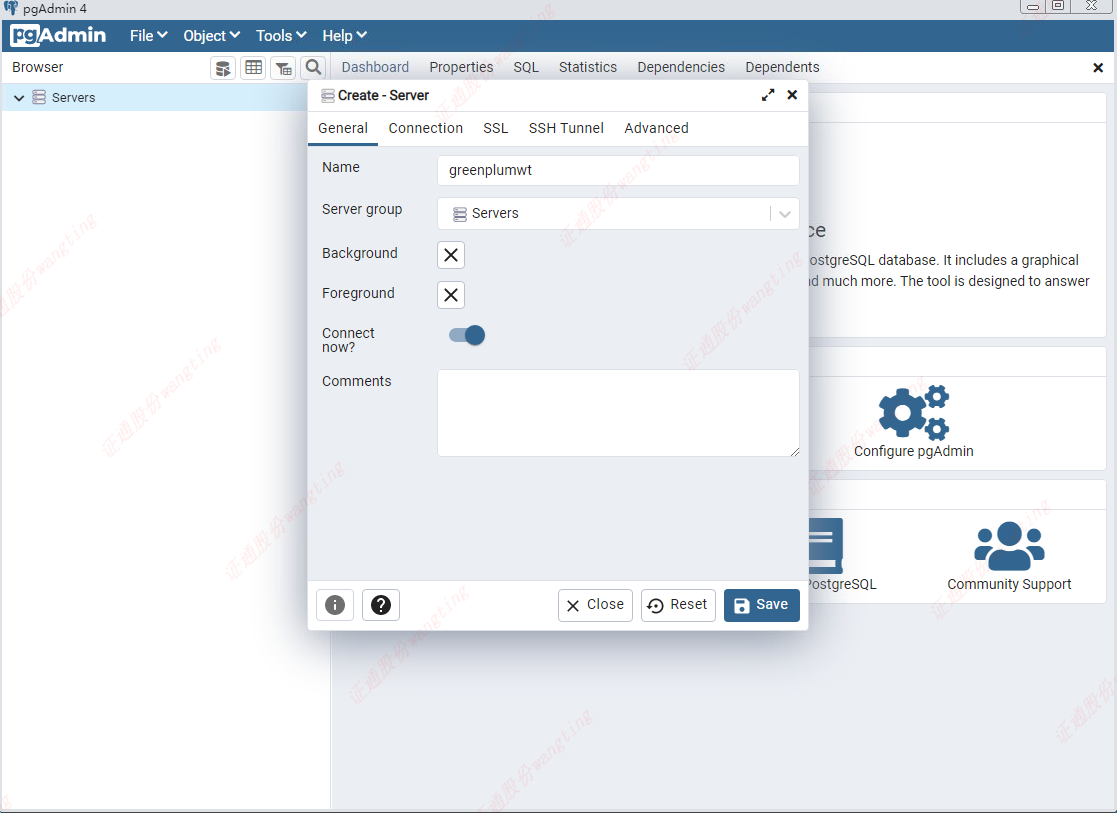Click the Create - Server title icon
The image size is (1117, 813).
[x=328, y=95]
